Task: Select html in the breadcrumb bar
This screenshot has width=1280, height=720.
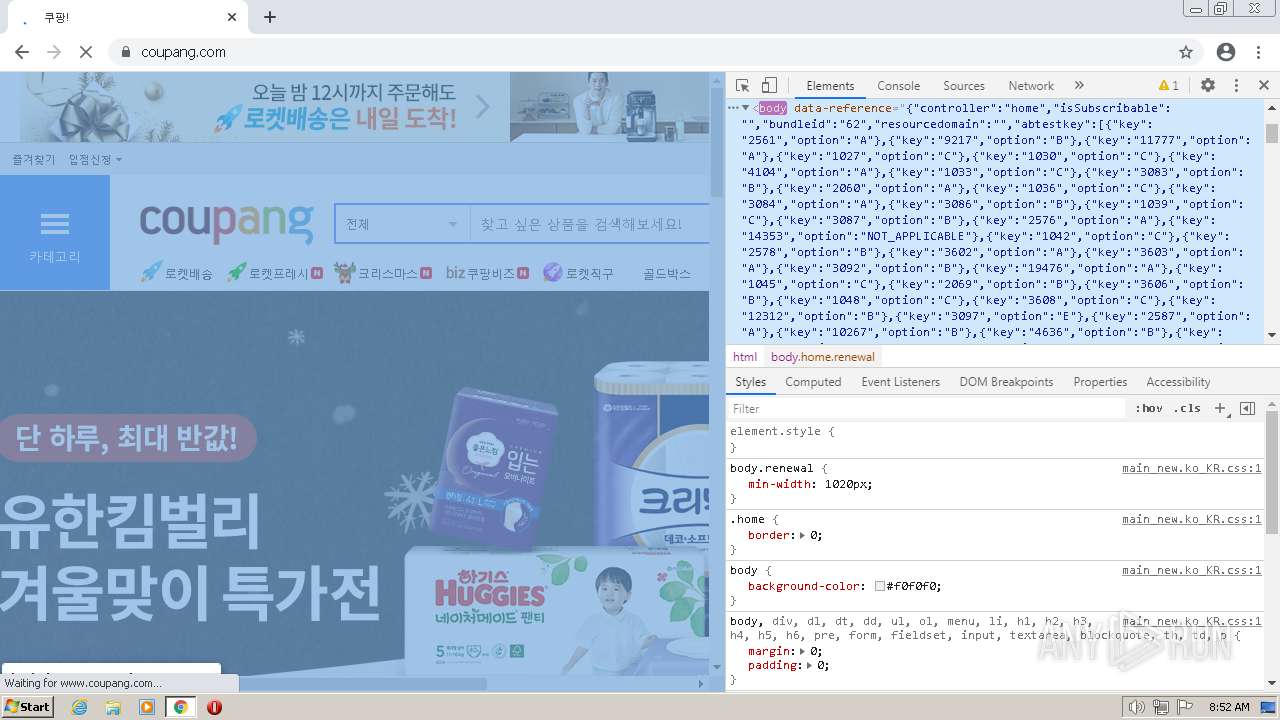Action: tap(745, 357)
